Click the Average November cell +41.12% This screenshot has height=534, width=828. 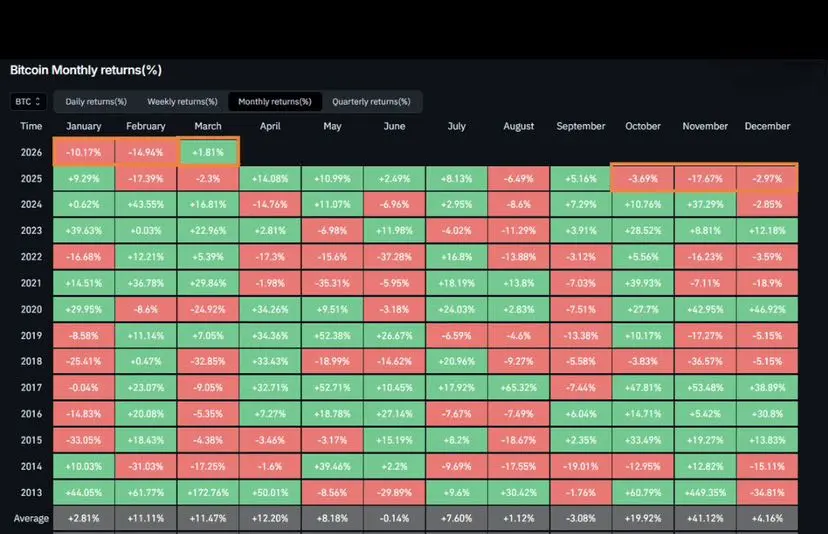705,519
